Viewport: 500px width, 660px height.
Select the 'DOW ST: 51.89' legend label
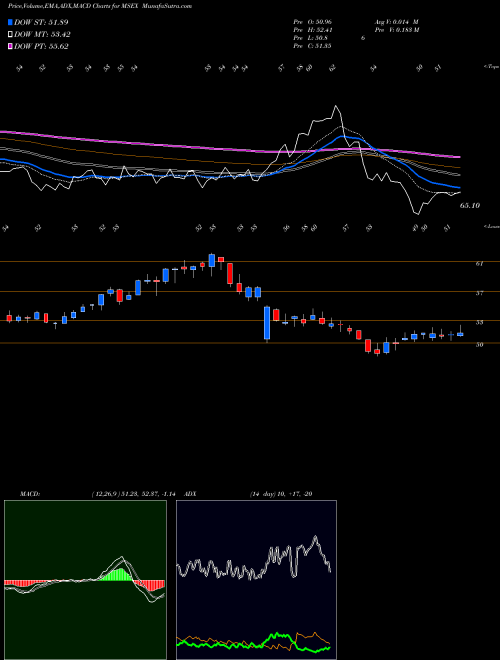click(x=41, y=22)
